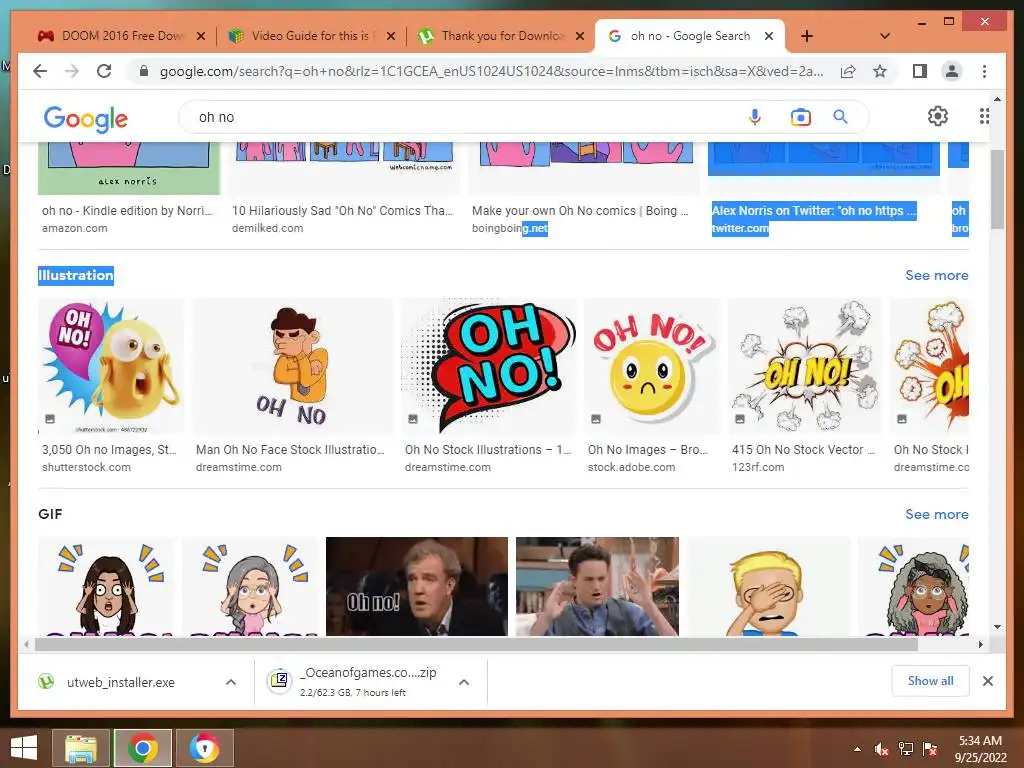Open gray-haired bitmoji woman GIF

point(250,586)
